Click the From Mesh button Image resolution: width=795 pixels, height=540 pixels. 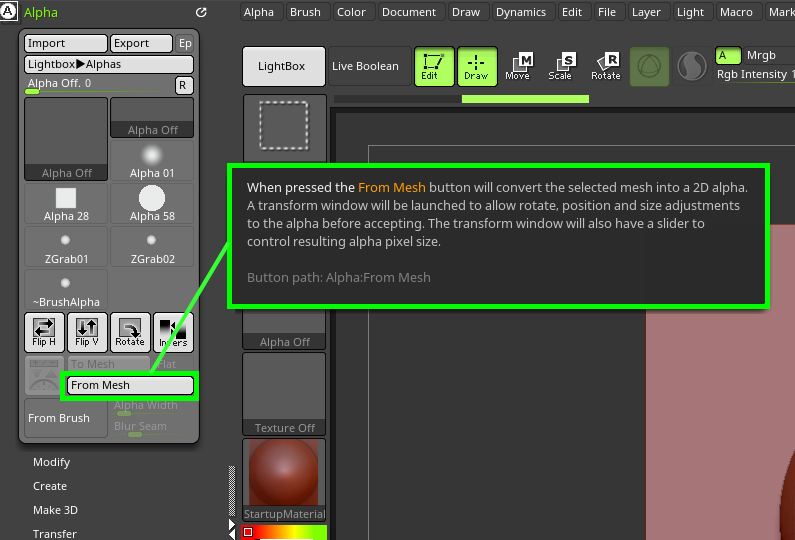click(x=130, y=385)
